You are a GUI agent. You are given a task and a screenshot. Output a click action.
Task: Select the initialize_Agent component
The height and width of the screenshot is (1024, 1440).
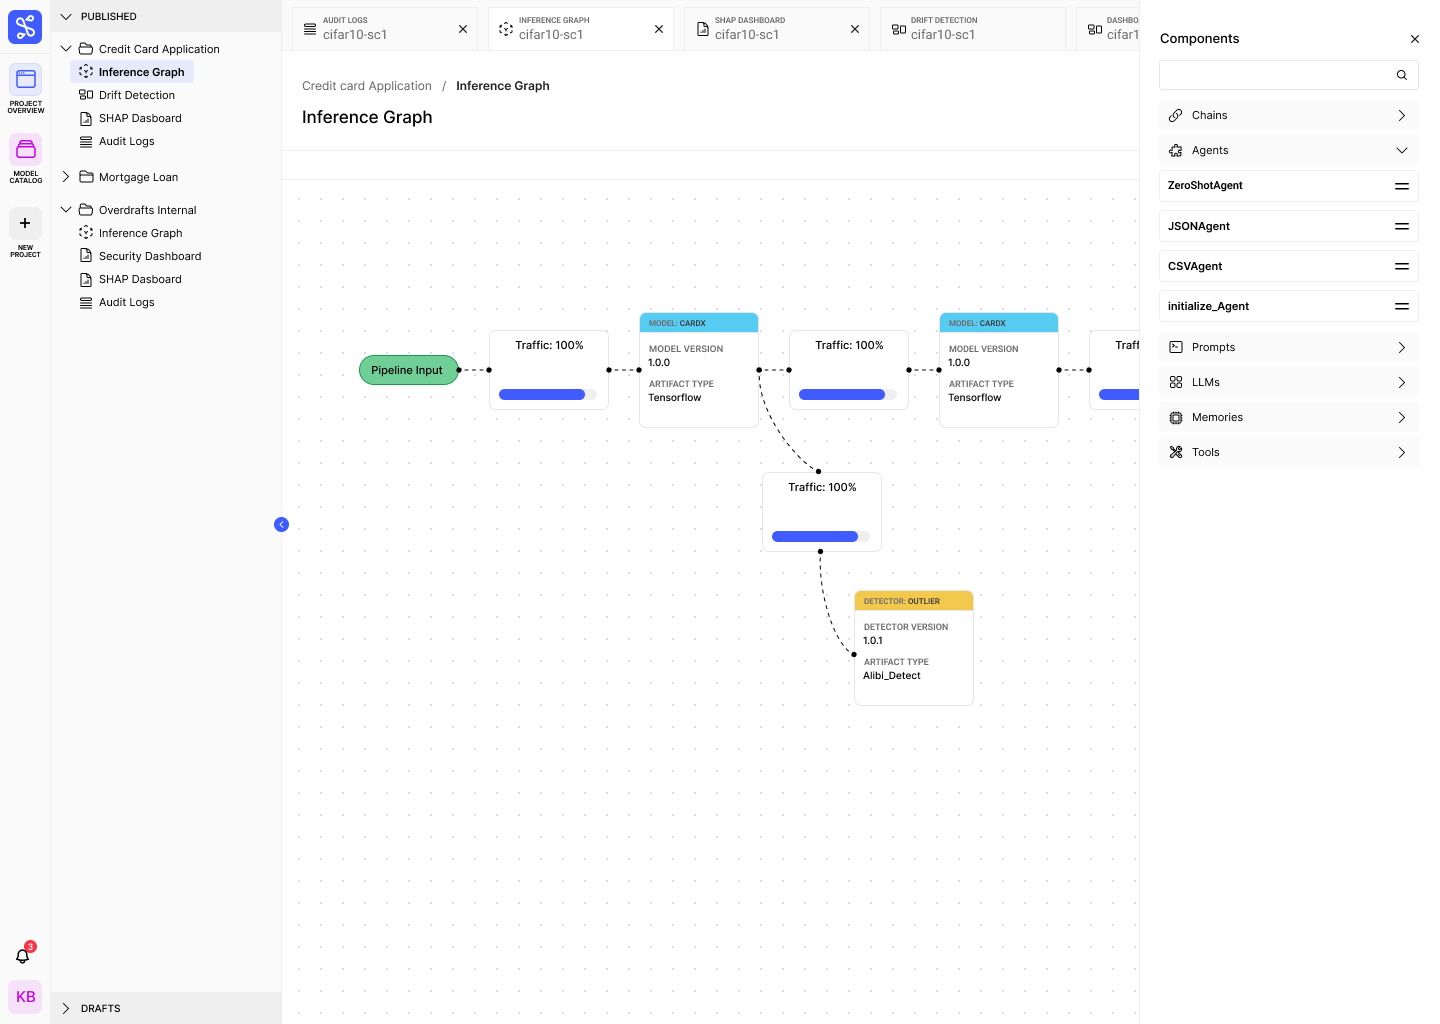1288,306
